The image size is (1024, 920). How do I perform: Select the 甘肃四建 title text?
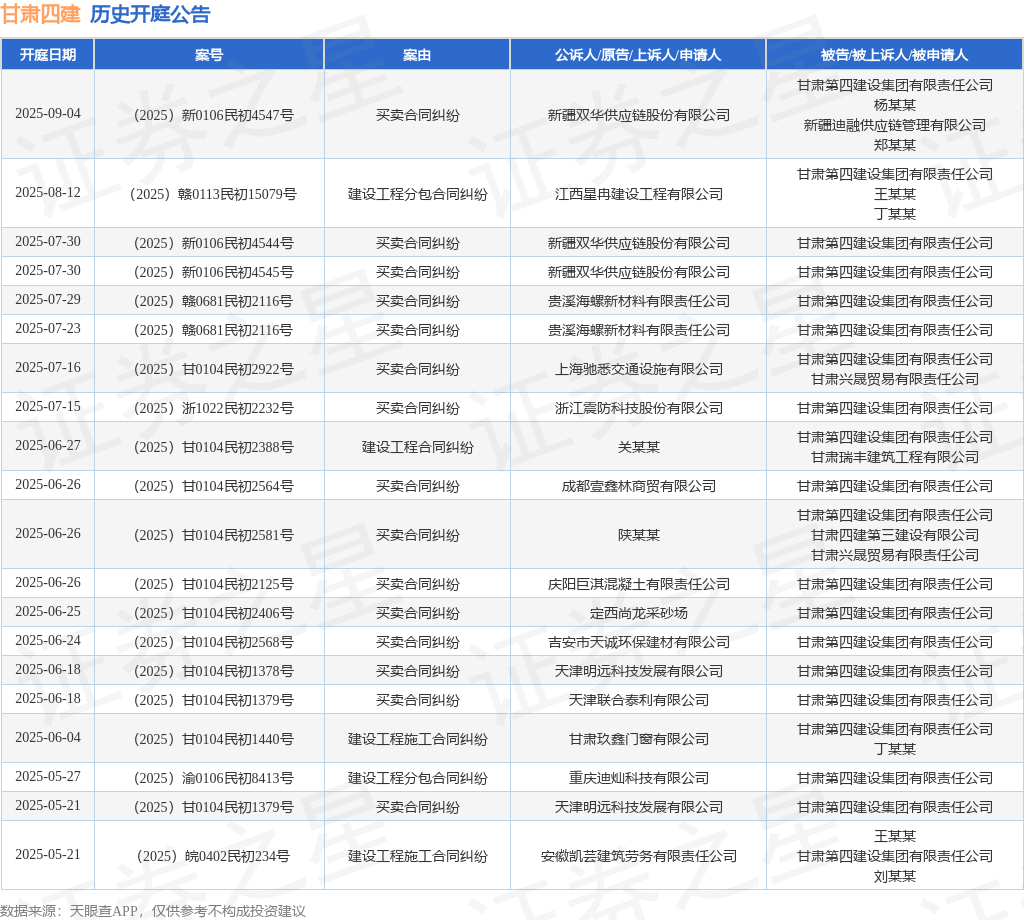pyautogui.click(x=40, y=14)
